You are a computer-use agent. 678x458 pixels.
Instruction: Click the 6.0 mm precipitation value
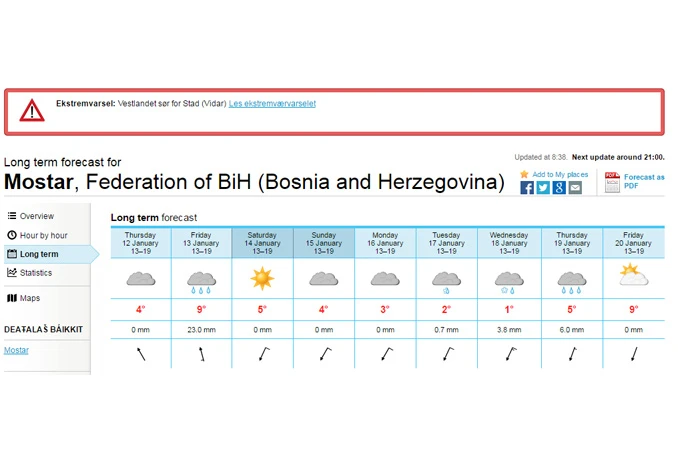click(x=572, y=330)
